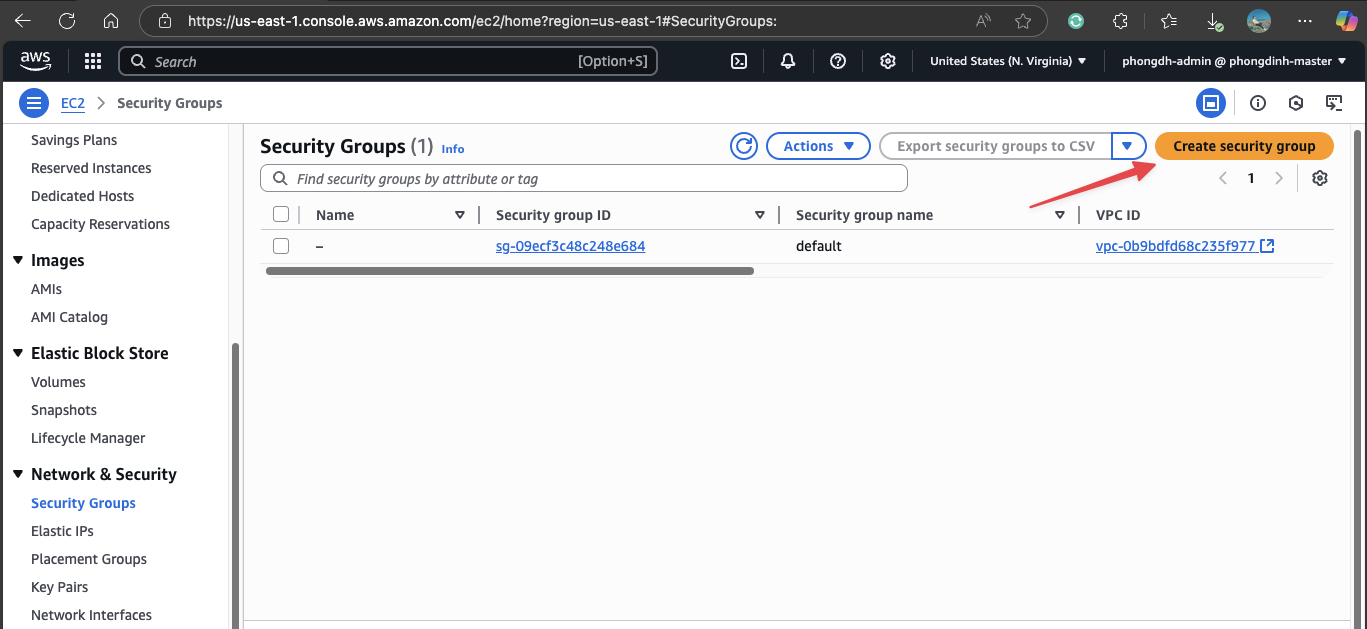Click the table horizontal scrollbar
This screenshot has height=629, width=1367.
point(510,271)
